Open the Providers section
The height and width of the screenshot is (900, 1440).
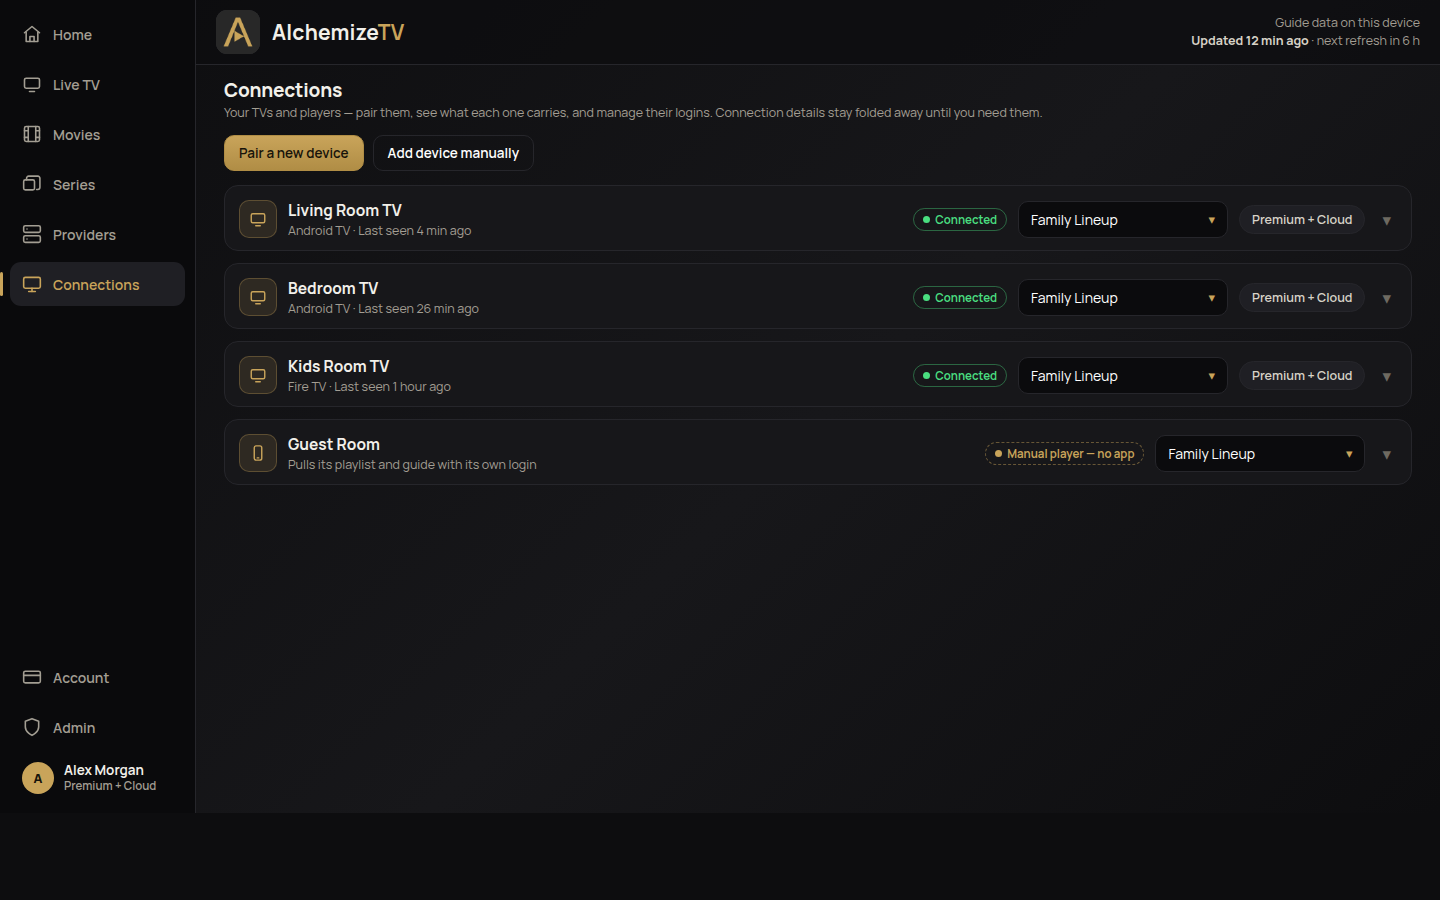point(97,234)
